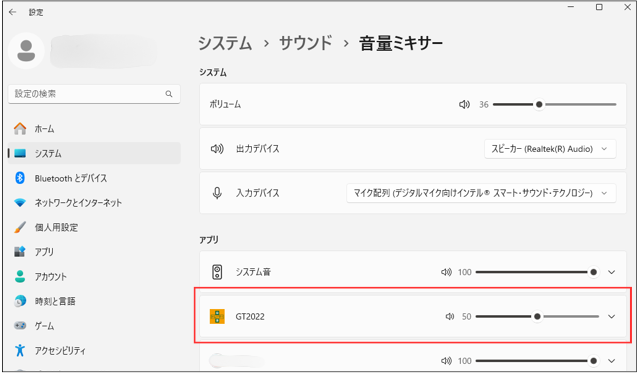Open アプリ in the sidebar

click(94, 252)
